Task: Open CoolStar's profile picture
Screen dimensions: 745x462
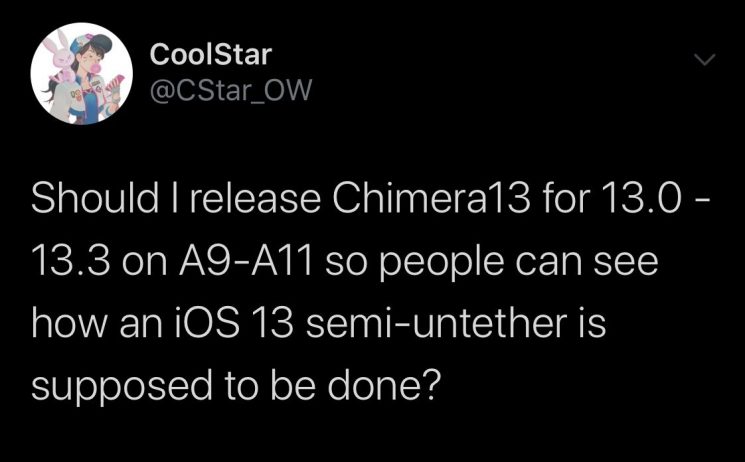Action: pos(81,74)
